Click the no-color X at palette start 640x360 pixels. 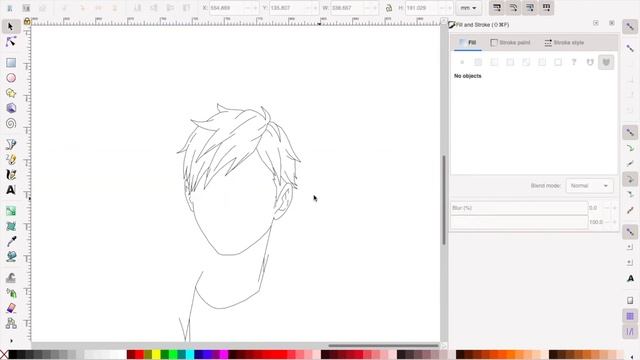4,354
